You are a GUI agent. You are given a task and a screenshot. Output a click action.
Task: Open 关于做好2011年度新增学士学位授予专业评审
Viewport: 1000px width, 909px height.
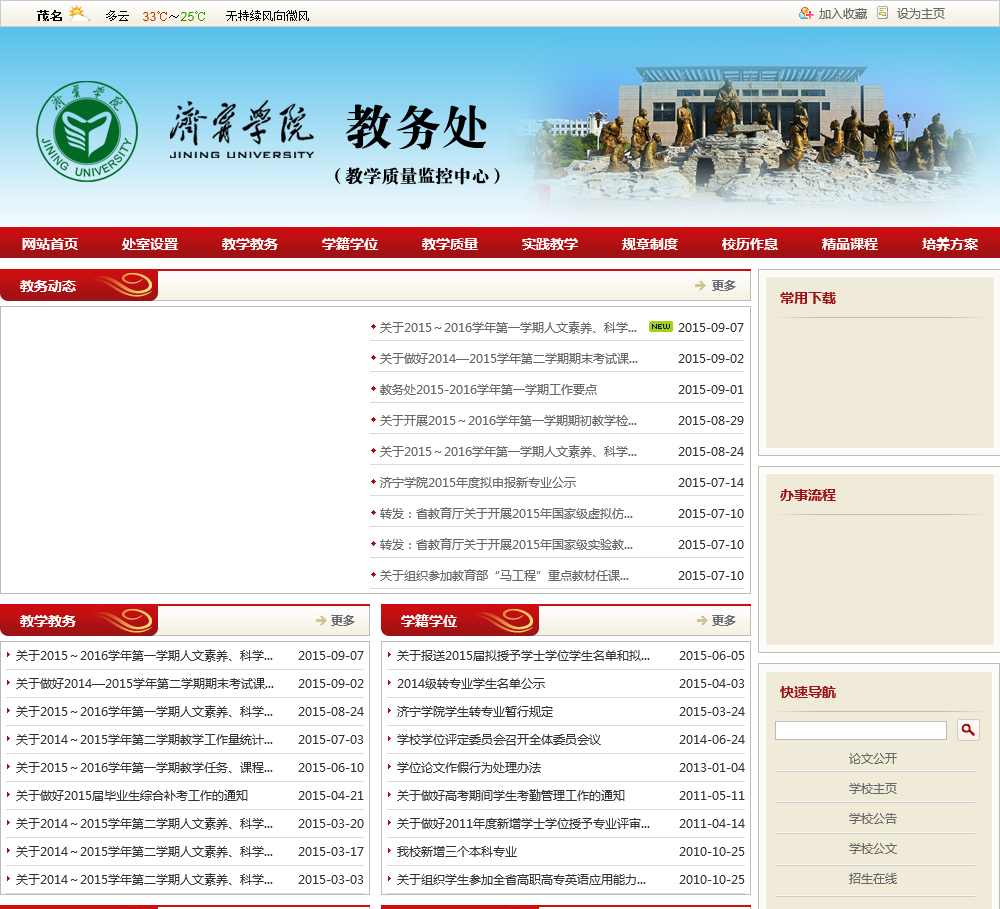click(x=523, y=824)
